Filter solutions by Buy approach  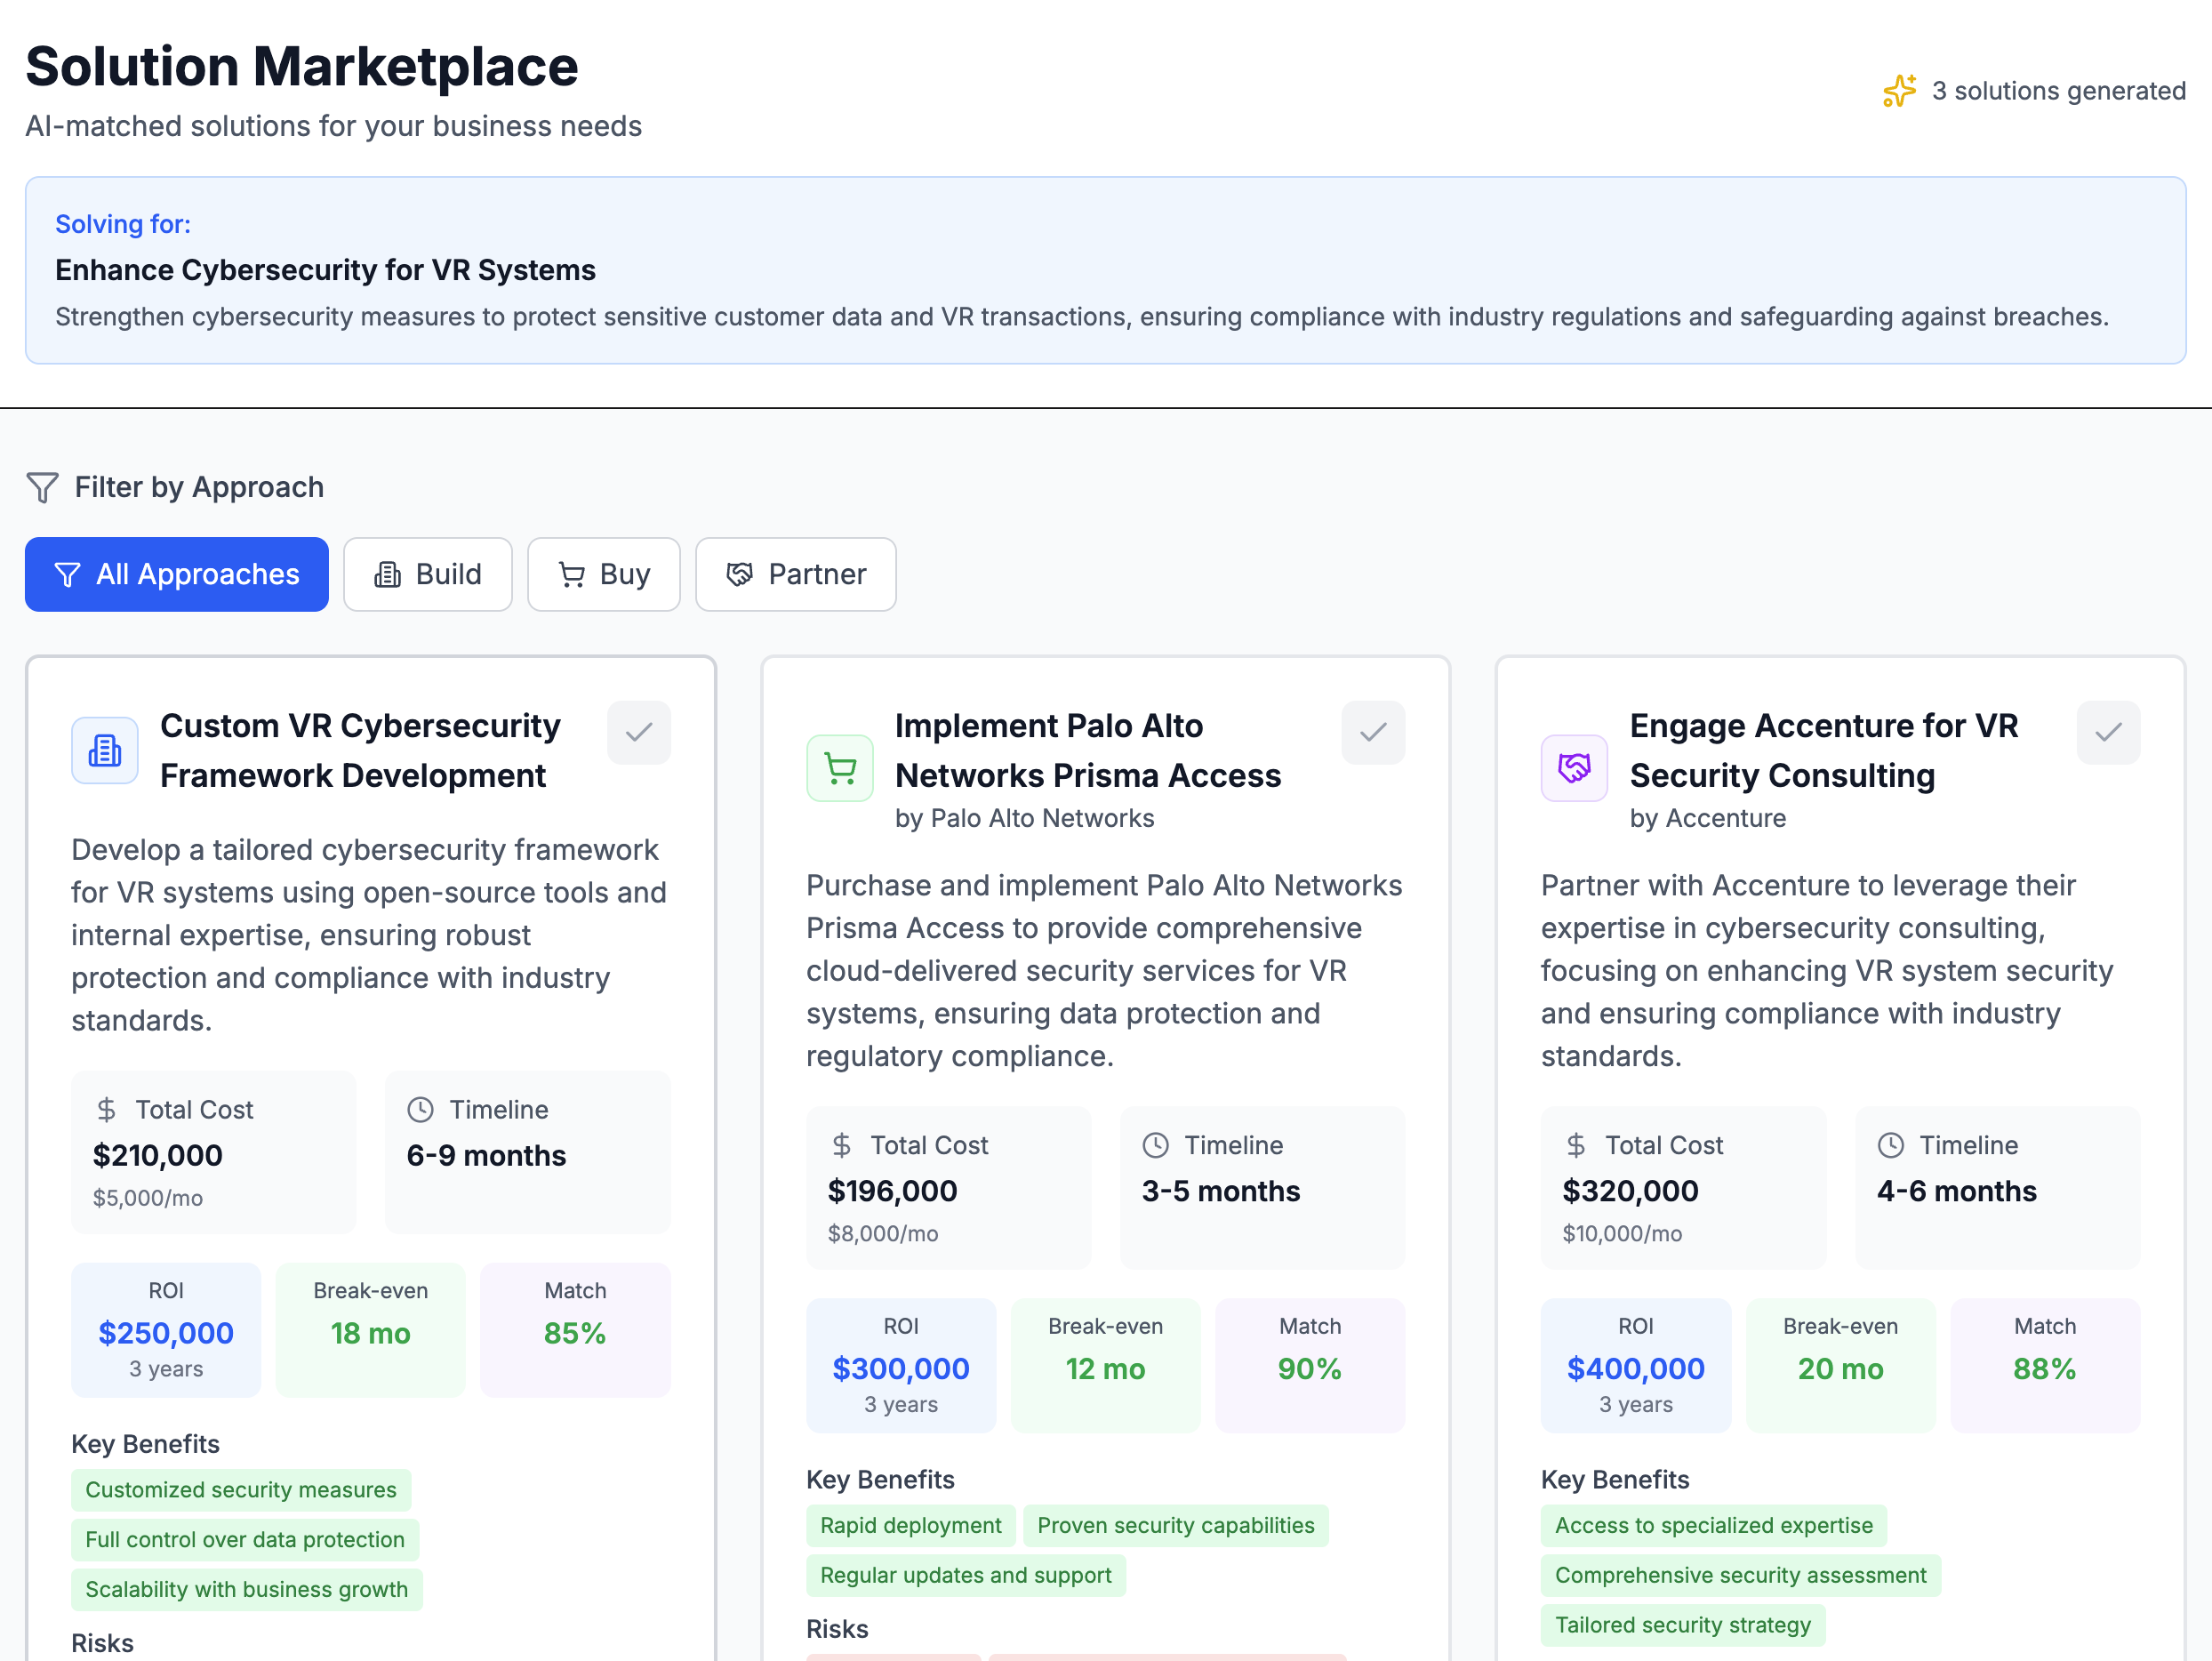604,574
